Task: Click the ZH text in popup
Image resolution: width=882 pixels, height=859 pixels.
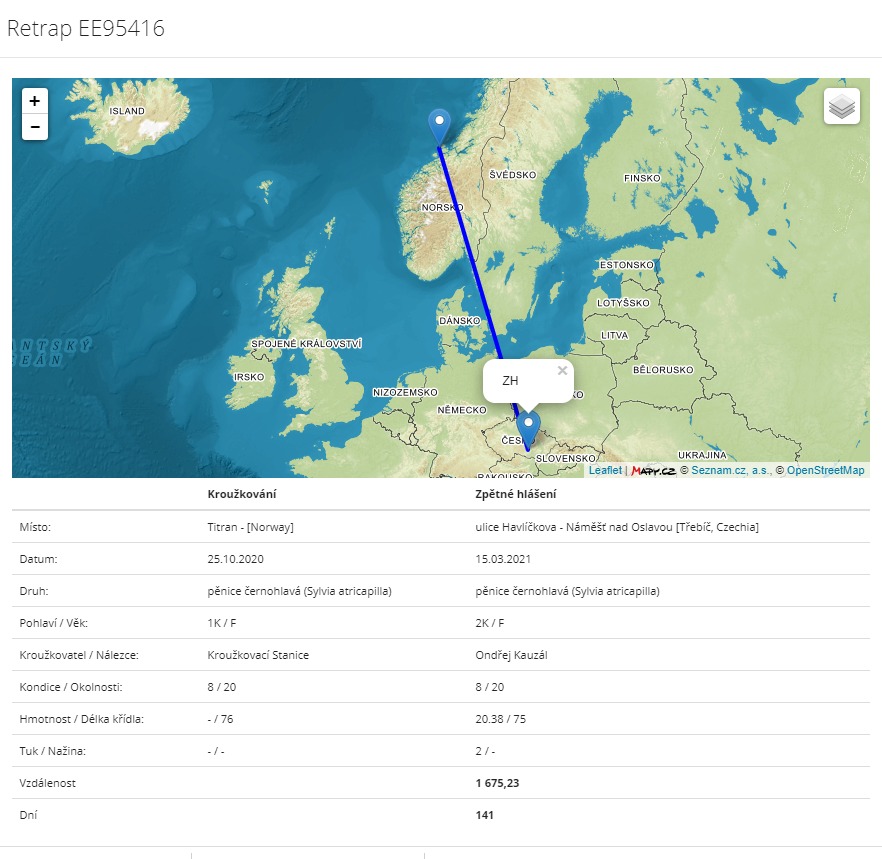Action: pos(510,381)
